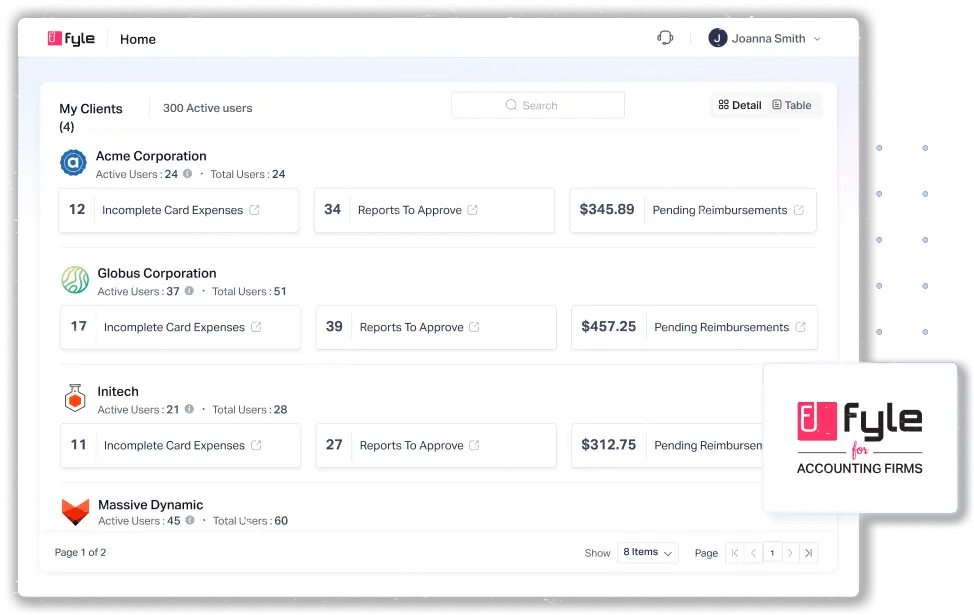Click Initech's 11 Incomplete Card Expenses count

click(79, 445)
